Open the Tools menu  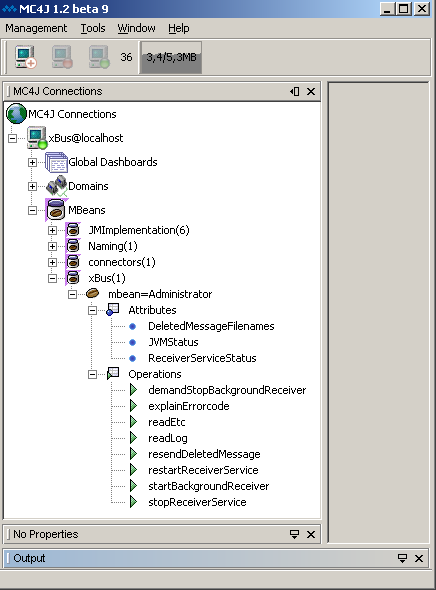(93, 28)
